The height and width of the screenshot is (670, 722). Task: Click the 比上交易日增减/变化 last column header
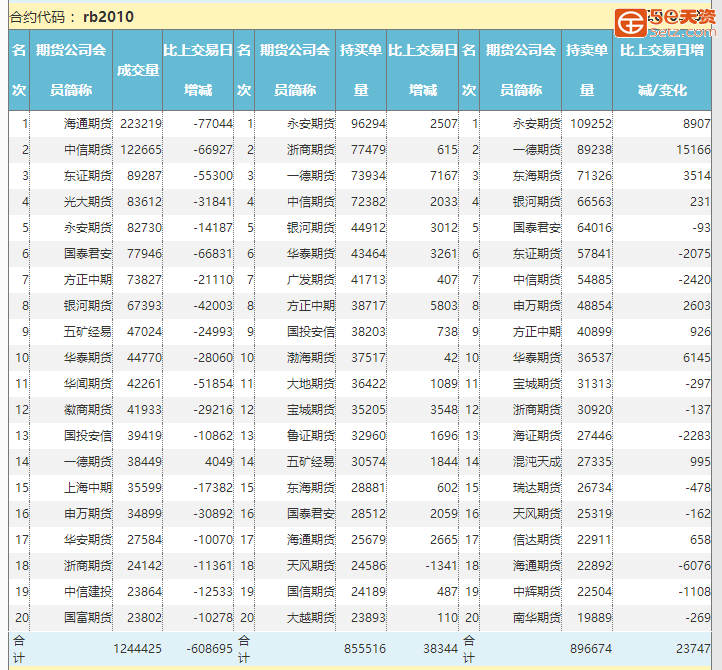[662, 70]
